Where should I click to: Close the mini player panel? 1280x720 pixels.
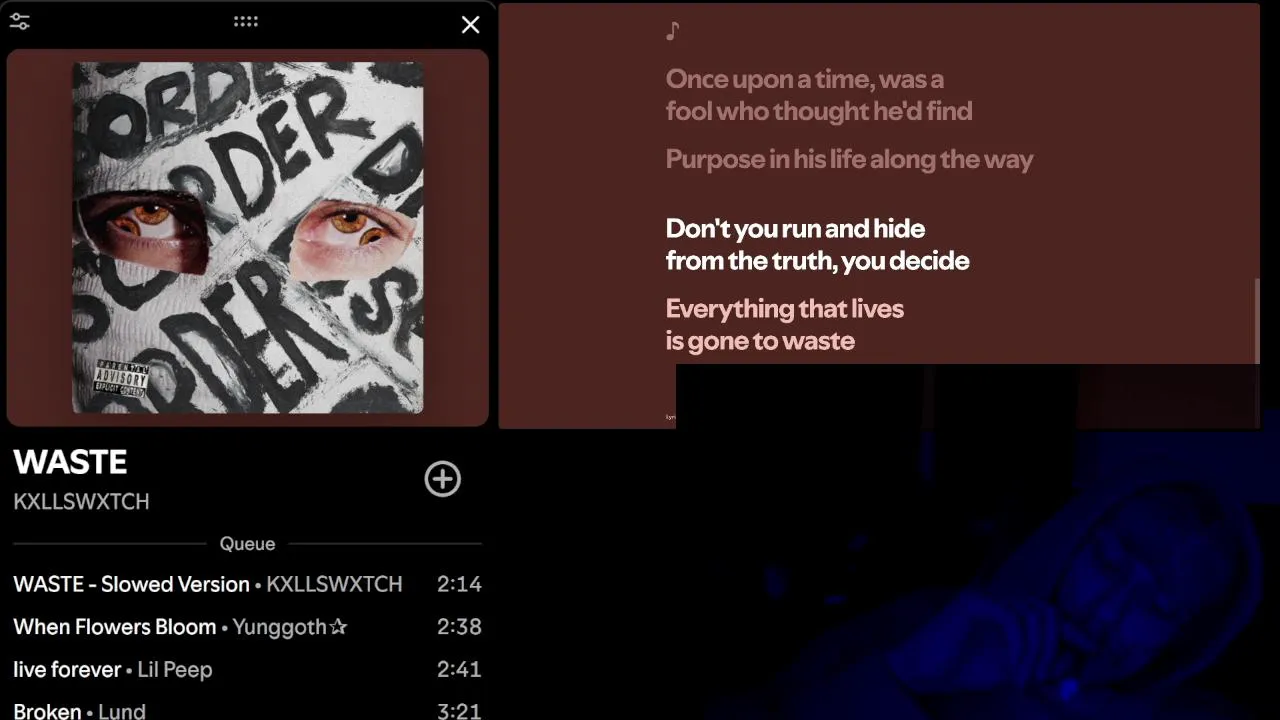pos(470,25)
